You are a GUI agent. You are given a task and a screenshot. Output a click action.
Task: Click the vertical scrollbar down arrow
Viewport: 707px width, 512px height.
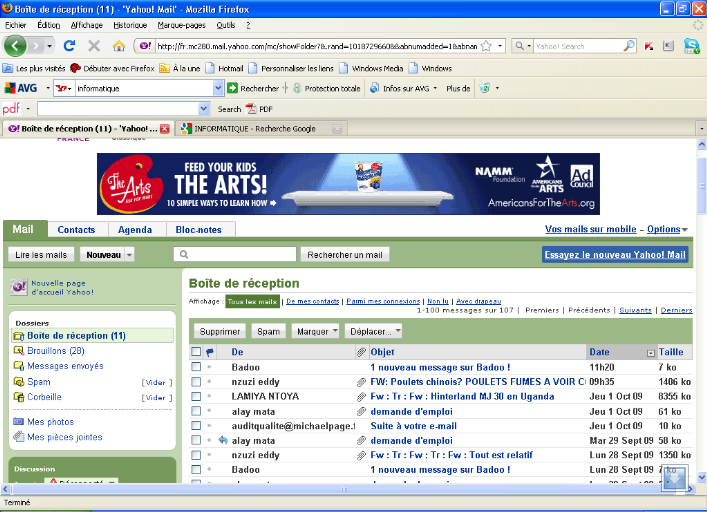[x=702, y=477]
